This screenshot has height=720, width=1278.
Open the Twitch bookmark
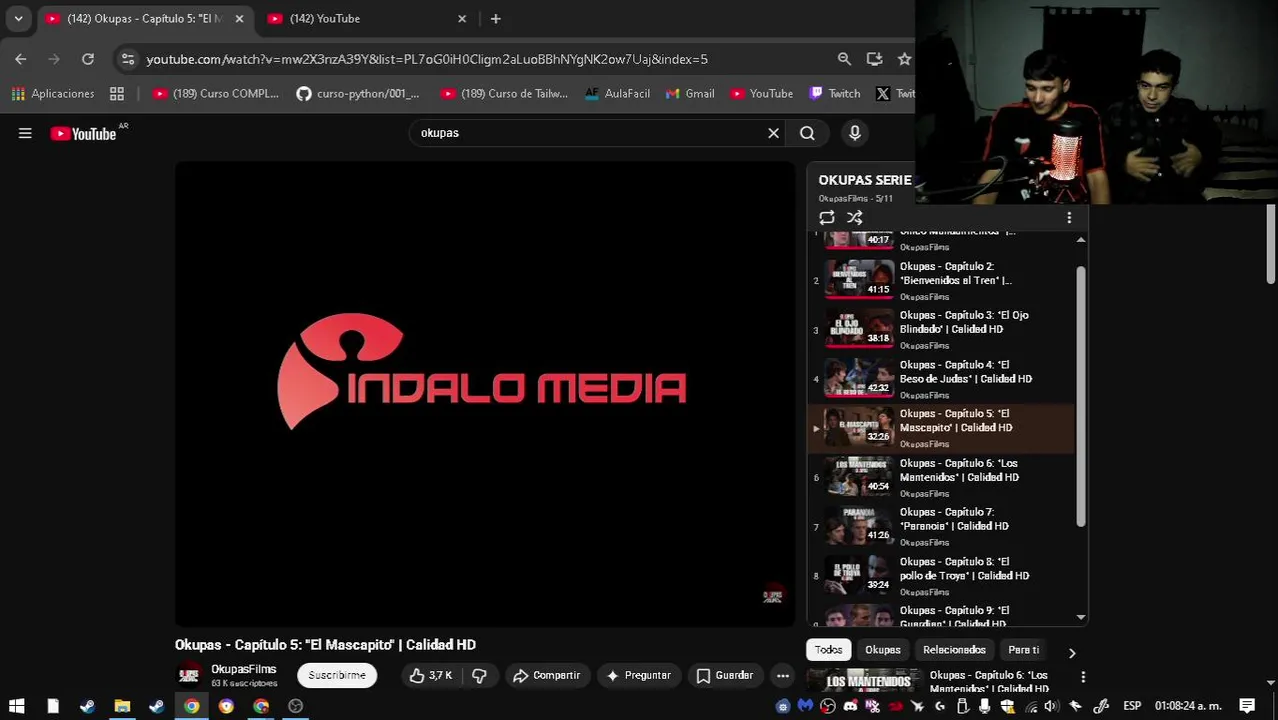click(834, 93)
